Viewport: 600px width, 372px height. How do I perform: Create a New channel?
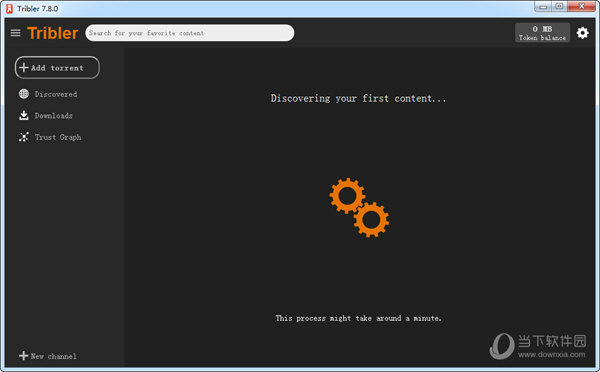54,356
